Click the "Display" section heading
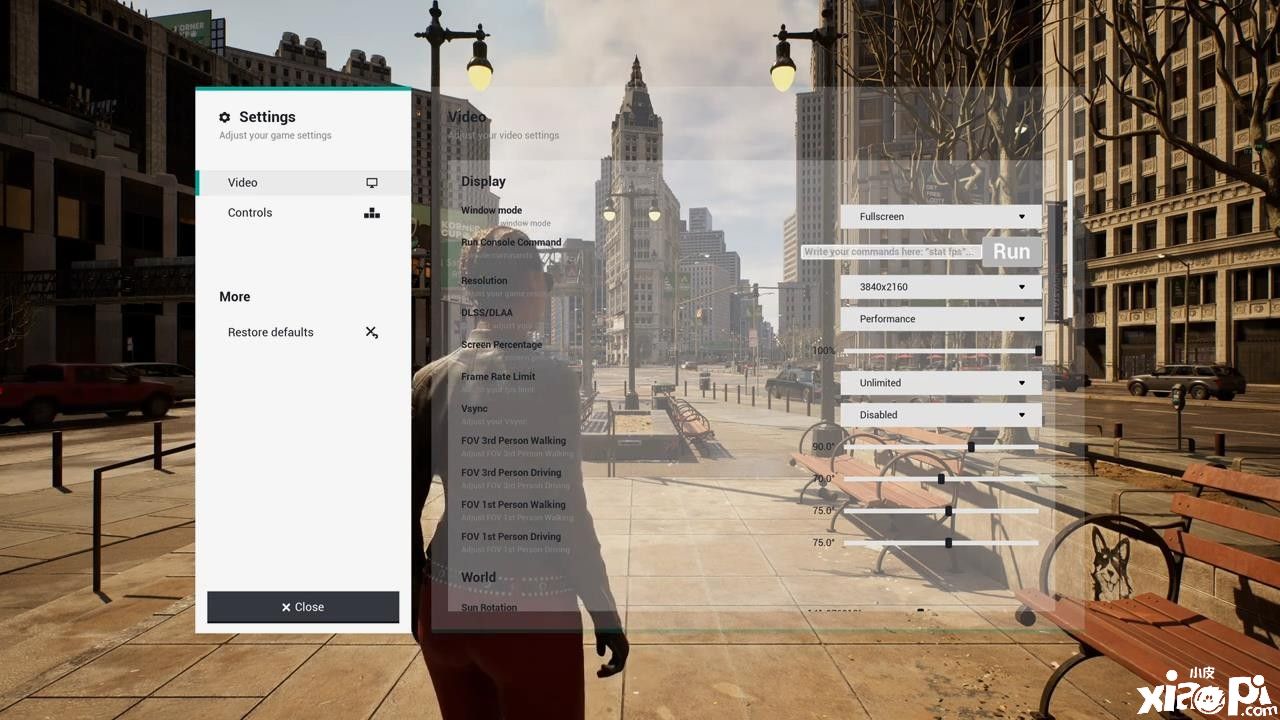 pos(483,182)
